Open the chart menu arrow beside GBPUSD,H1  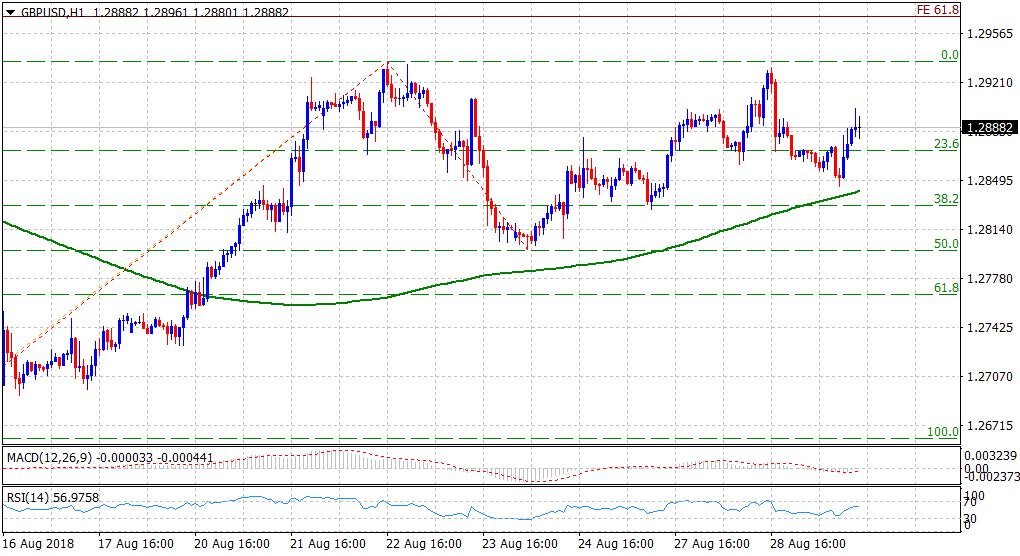point(10,9)
